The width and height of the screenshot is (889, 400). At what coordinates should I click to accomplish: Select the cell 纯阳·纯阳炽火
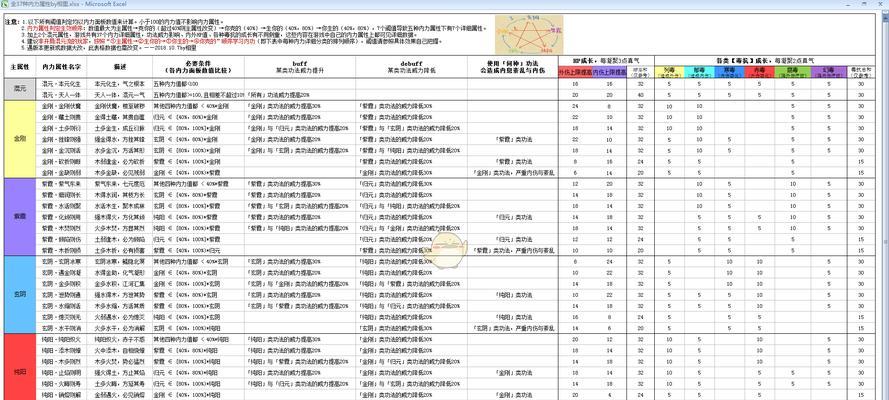62,339
